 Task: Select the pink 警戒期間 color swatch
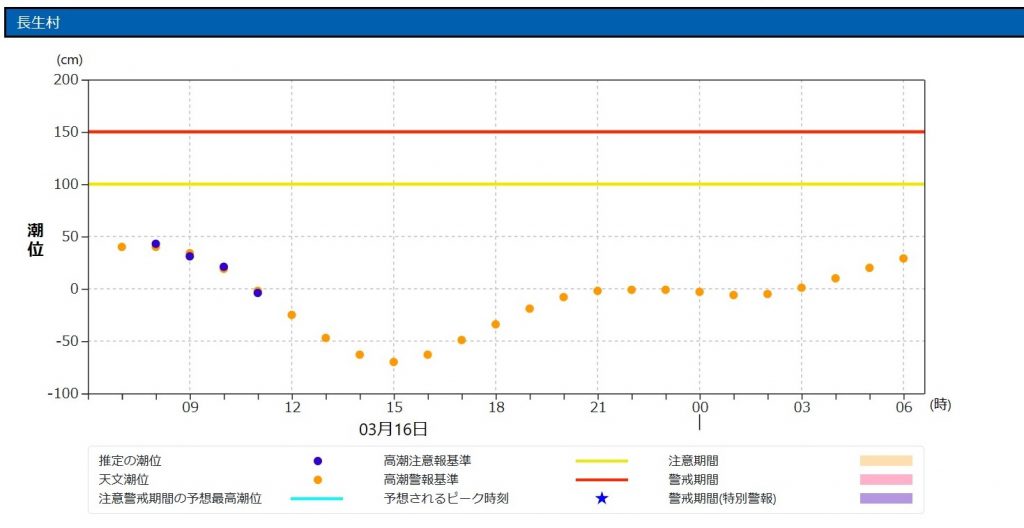886,480
